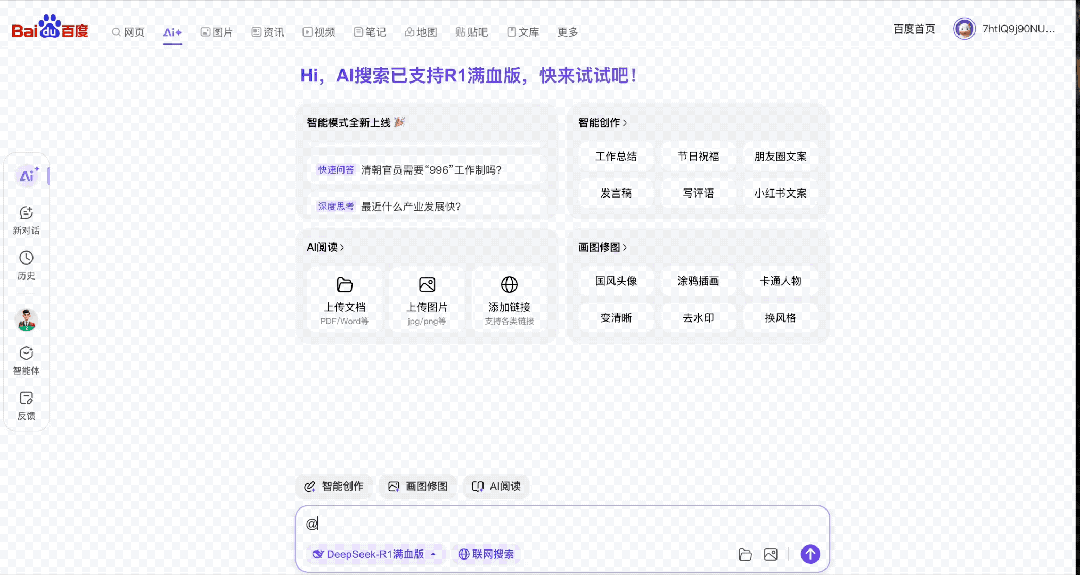Click the 智能模式全新上线 heading
This screenshot has height=575, width=1080.
tap(355, 123)
